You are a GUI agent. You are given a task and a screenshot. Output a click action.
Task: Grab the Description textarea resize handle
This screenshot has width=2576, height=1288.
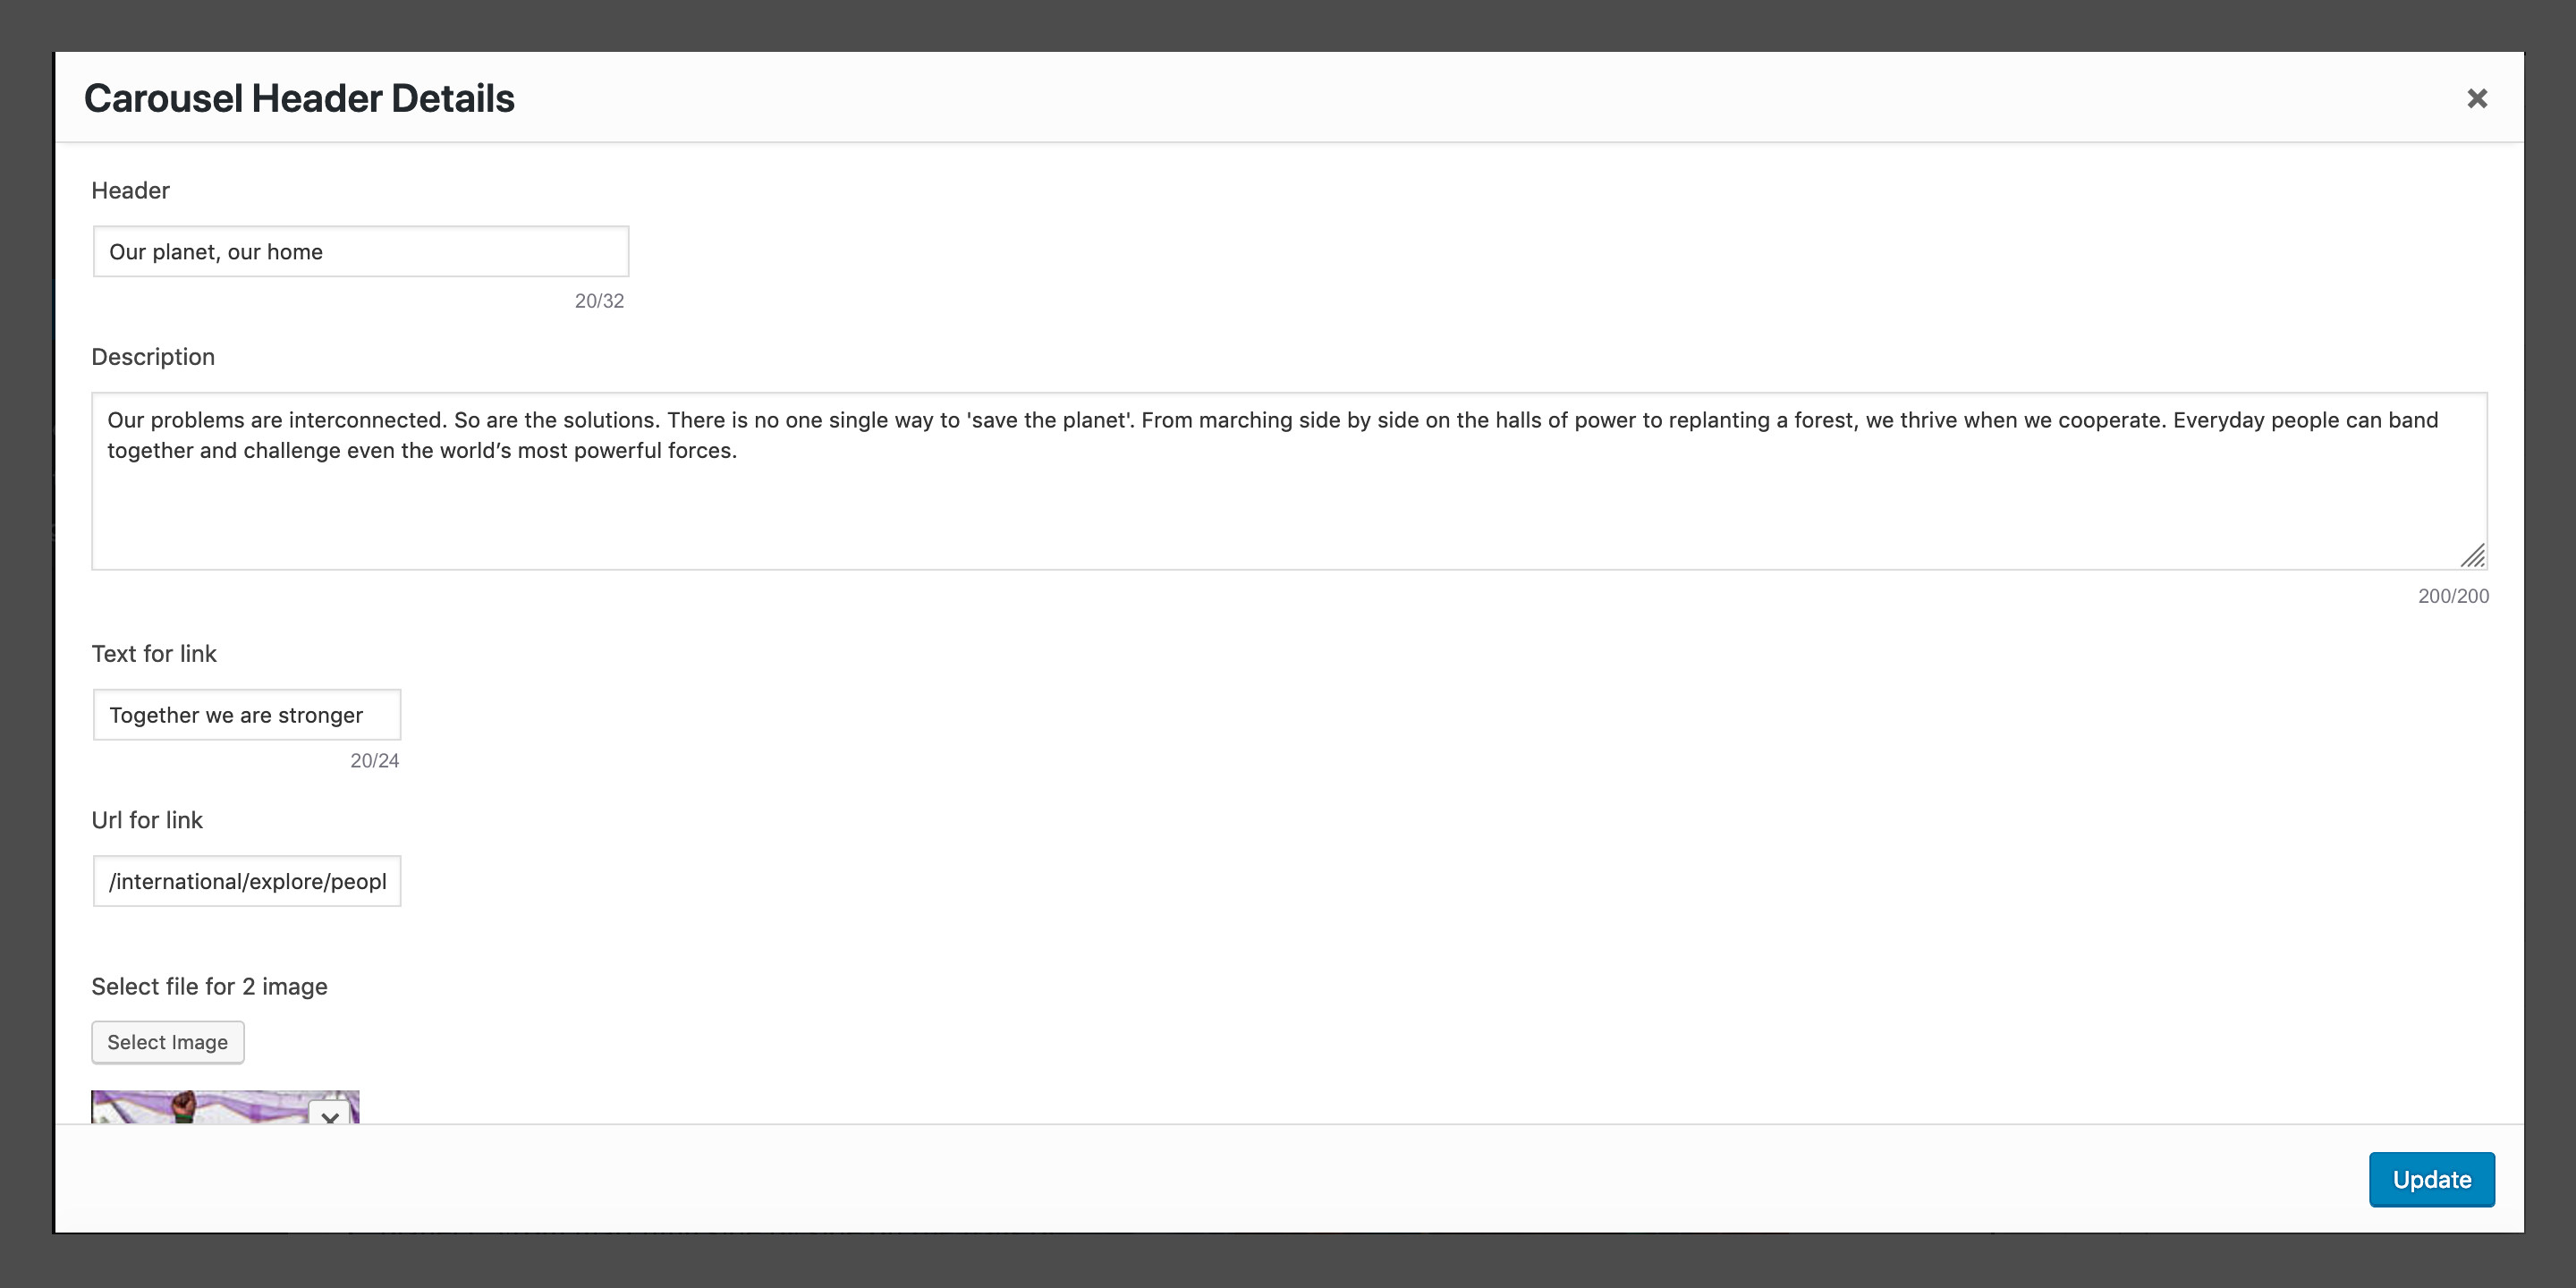[x=2472, y=555]
